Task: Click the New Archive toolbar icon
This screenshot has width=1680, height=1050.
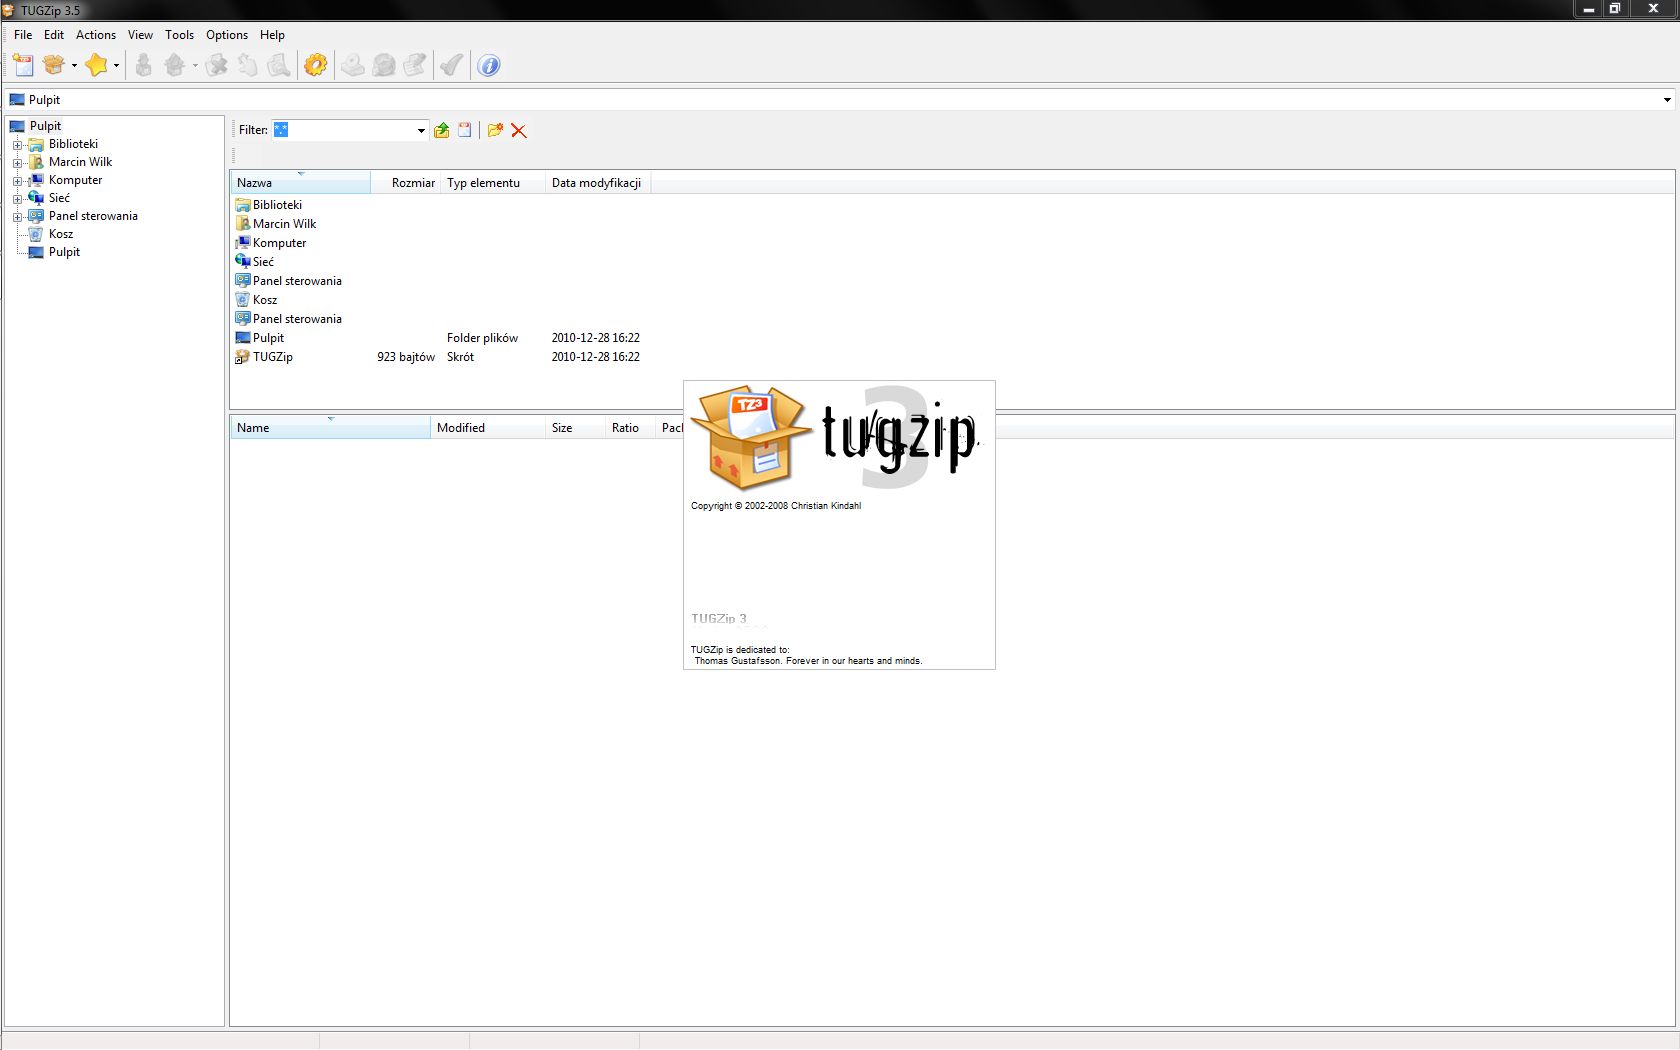Action: 23,65
